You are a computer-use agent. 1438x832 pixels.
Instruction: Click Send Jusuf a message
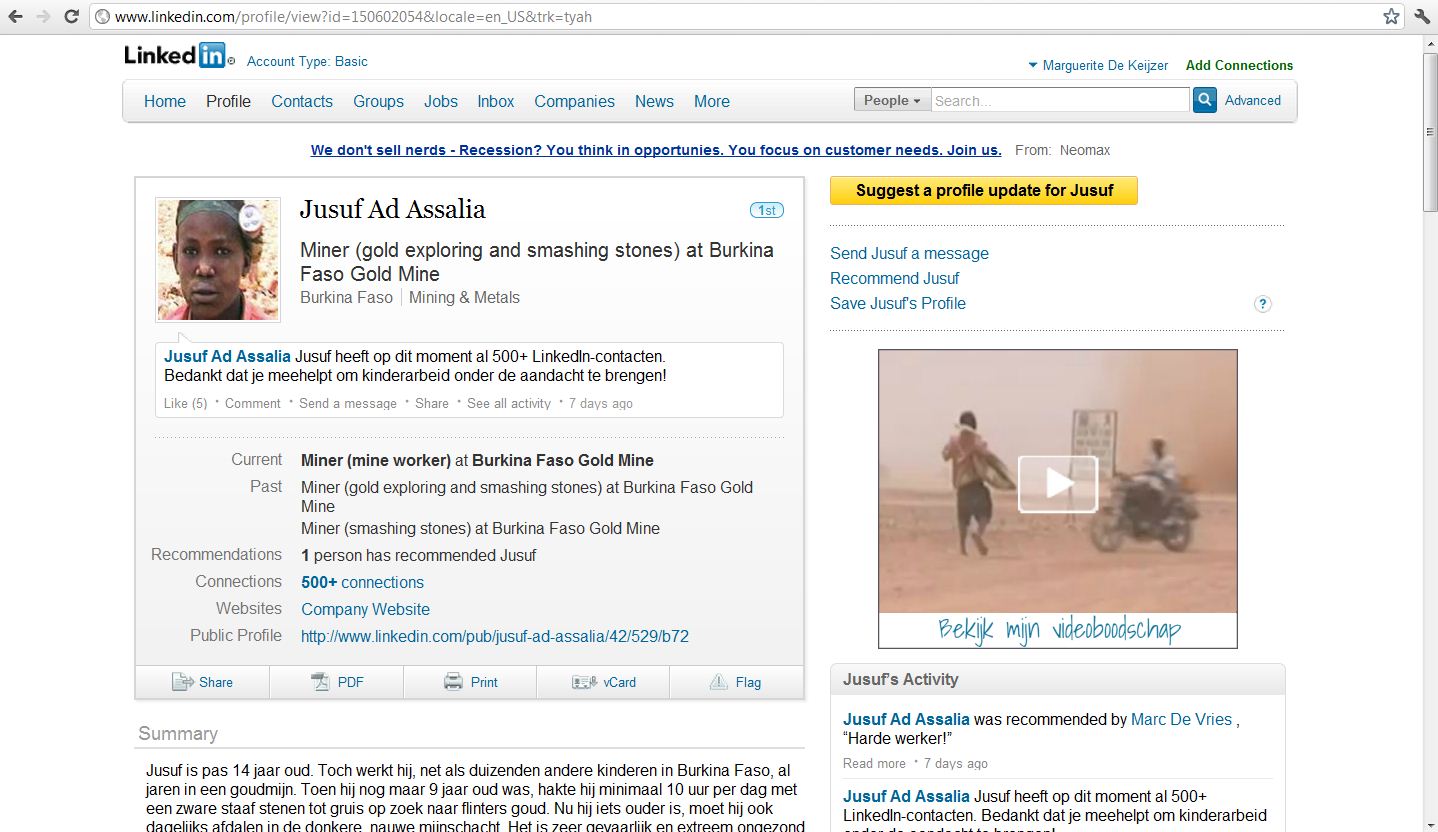pos(909,253)
